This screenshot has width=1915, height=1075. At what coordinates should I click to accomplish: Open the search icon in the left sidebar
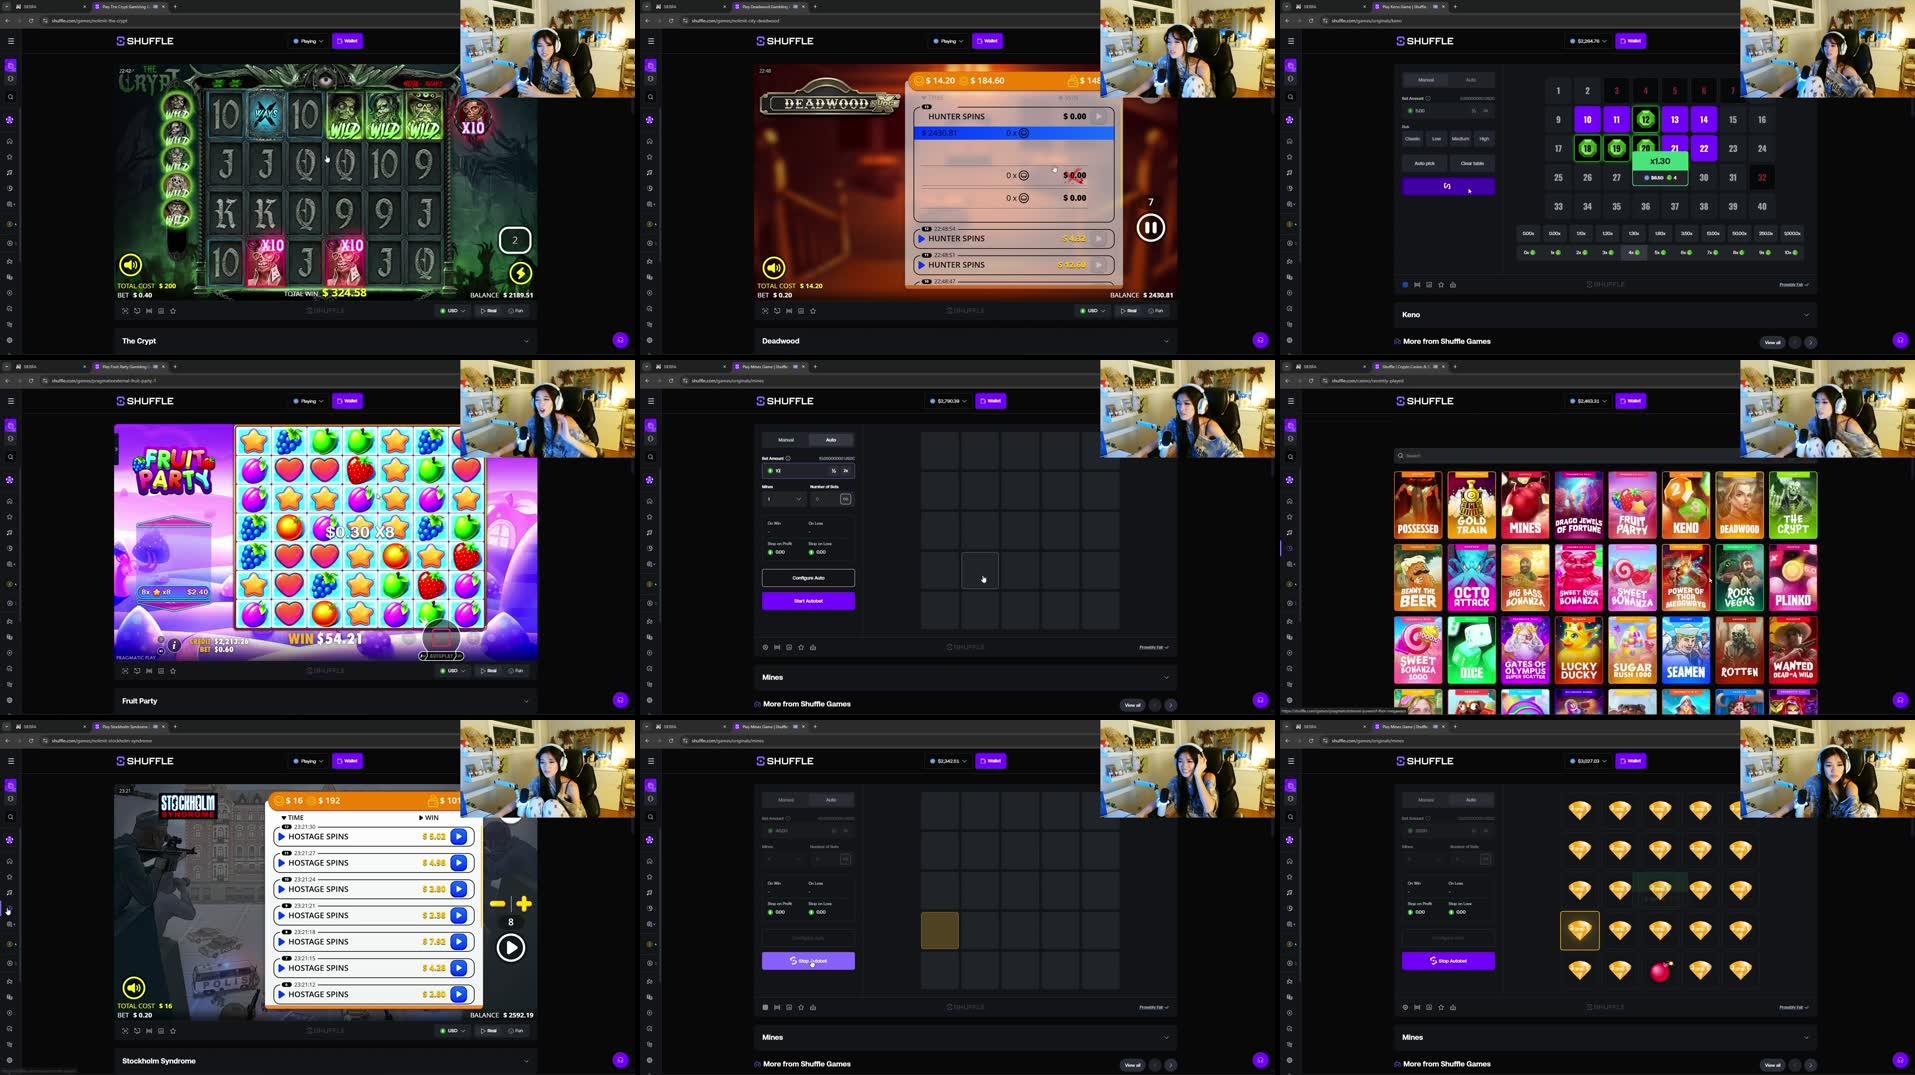[10, 97]
